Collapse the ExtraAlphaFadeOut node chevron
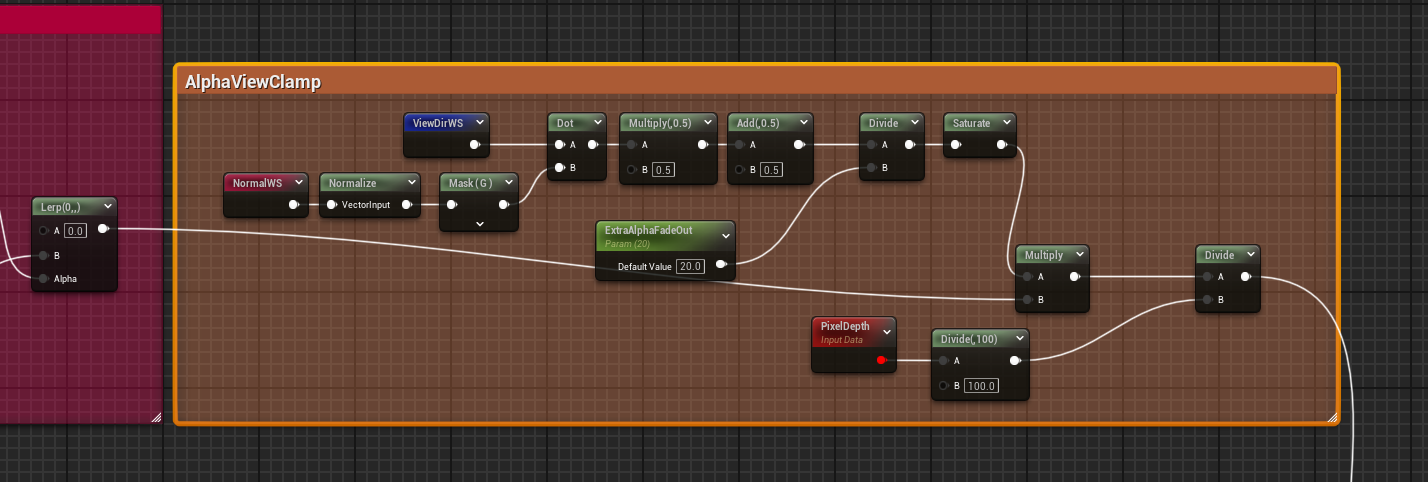Image resolution: width=1428 pixels, height=482 pixels. click(726, 235)
